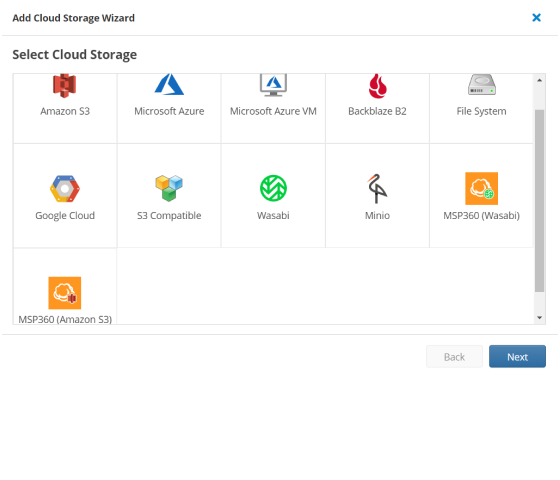
Task: Click the scrollbar down arrow
Action: pyautogui.click(x=540, y=318)
